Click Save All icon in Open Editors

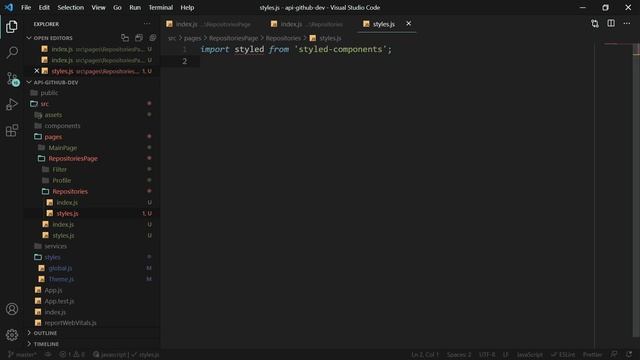coord(139,38)
